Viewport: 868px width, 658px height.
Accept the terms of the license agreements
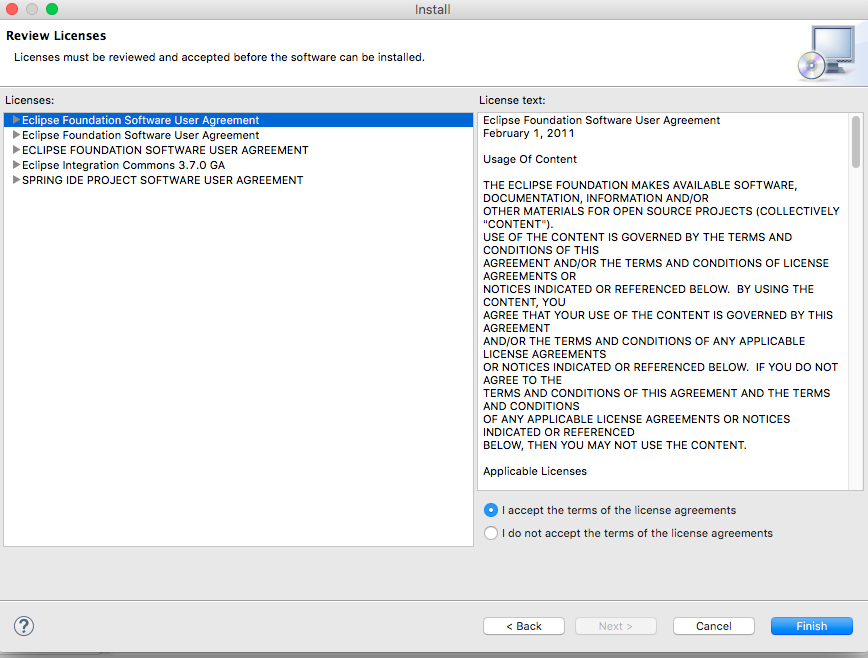[x=490, y=510]
